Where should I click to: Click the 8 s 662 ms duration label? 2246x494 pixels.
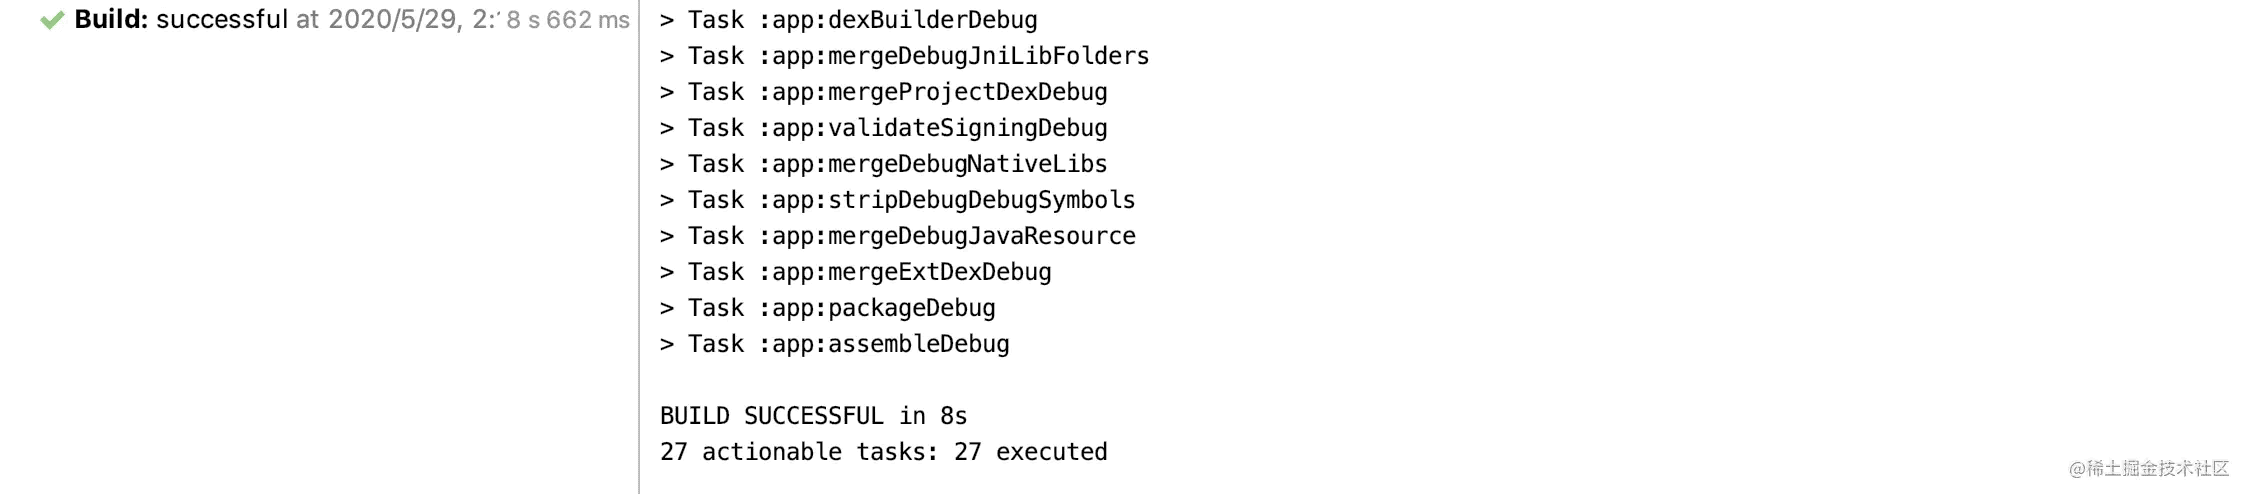point(568,20)
